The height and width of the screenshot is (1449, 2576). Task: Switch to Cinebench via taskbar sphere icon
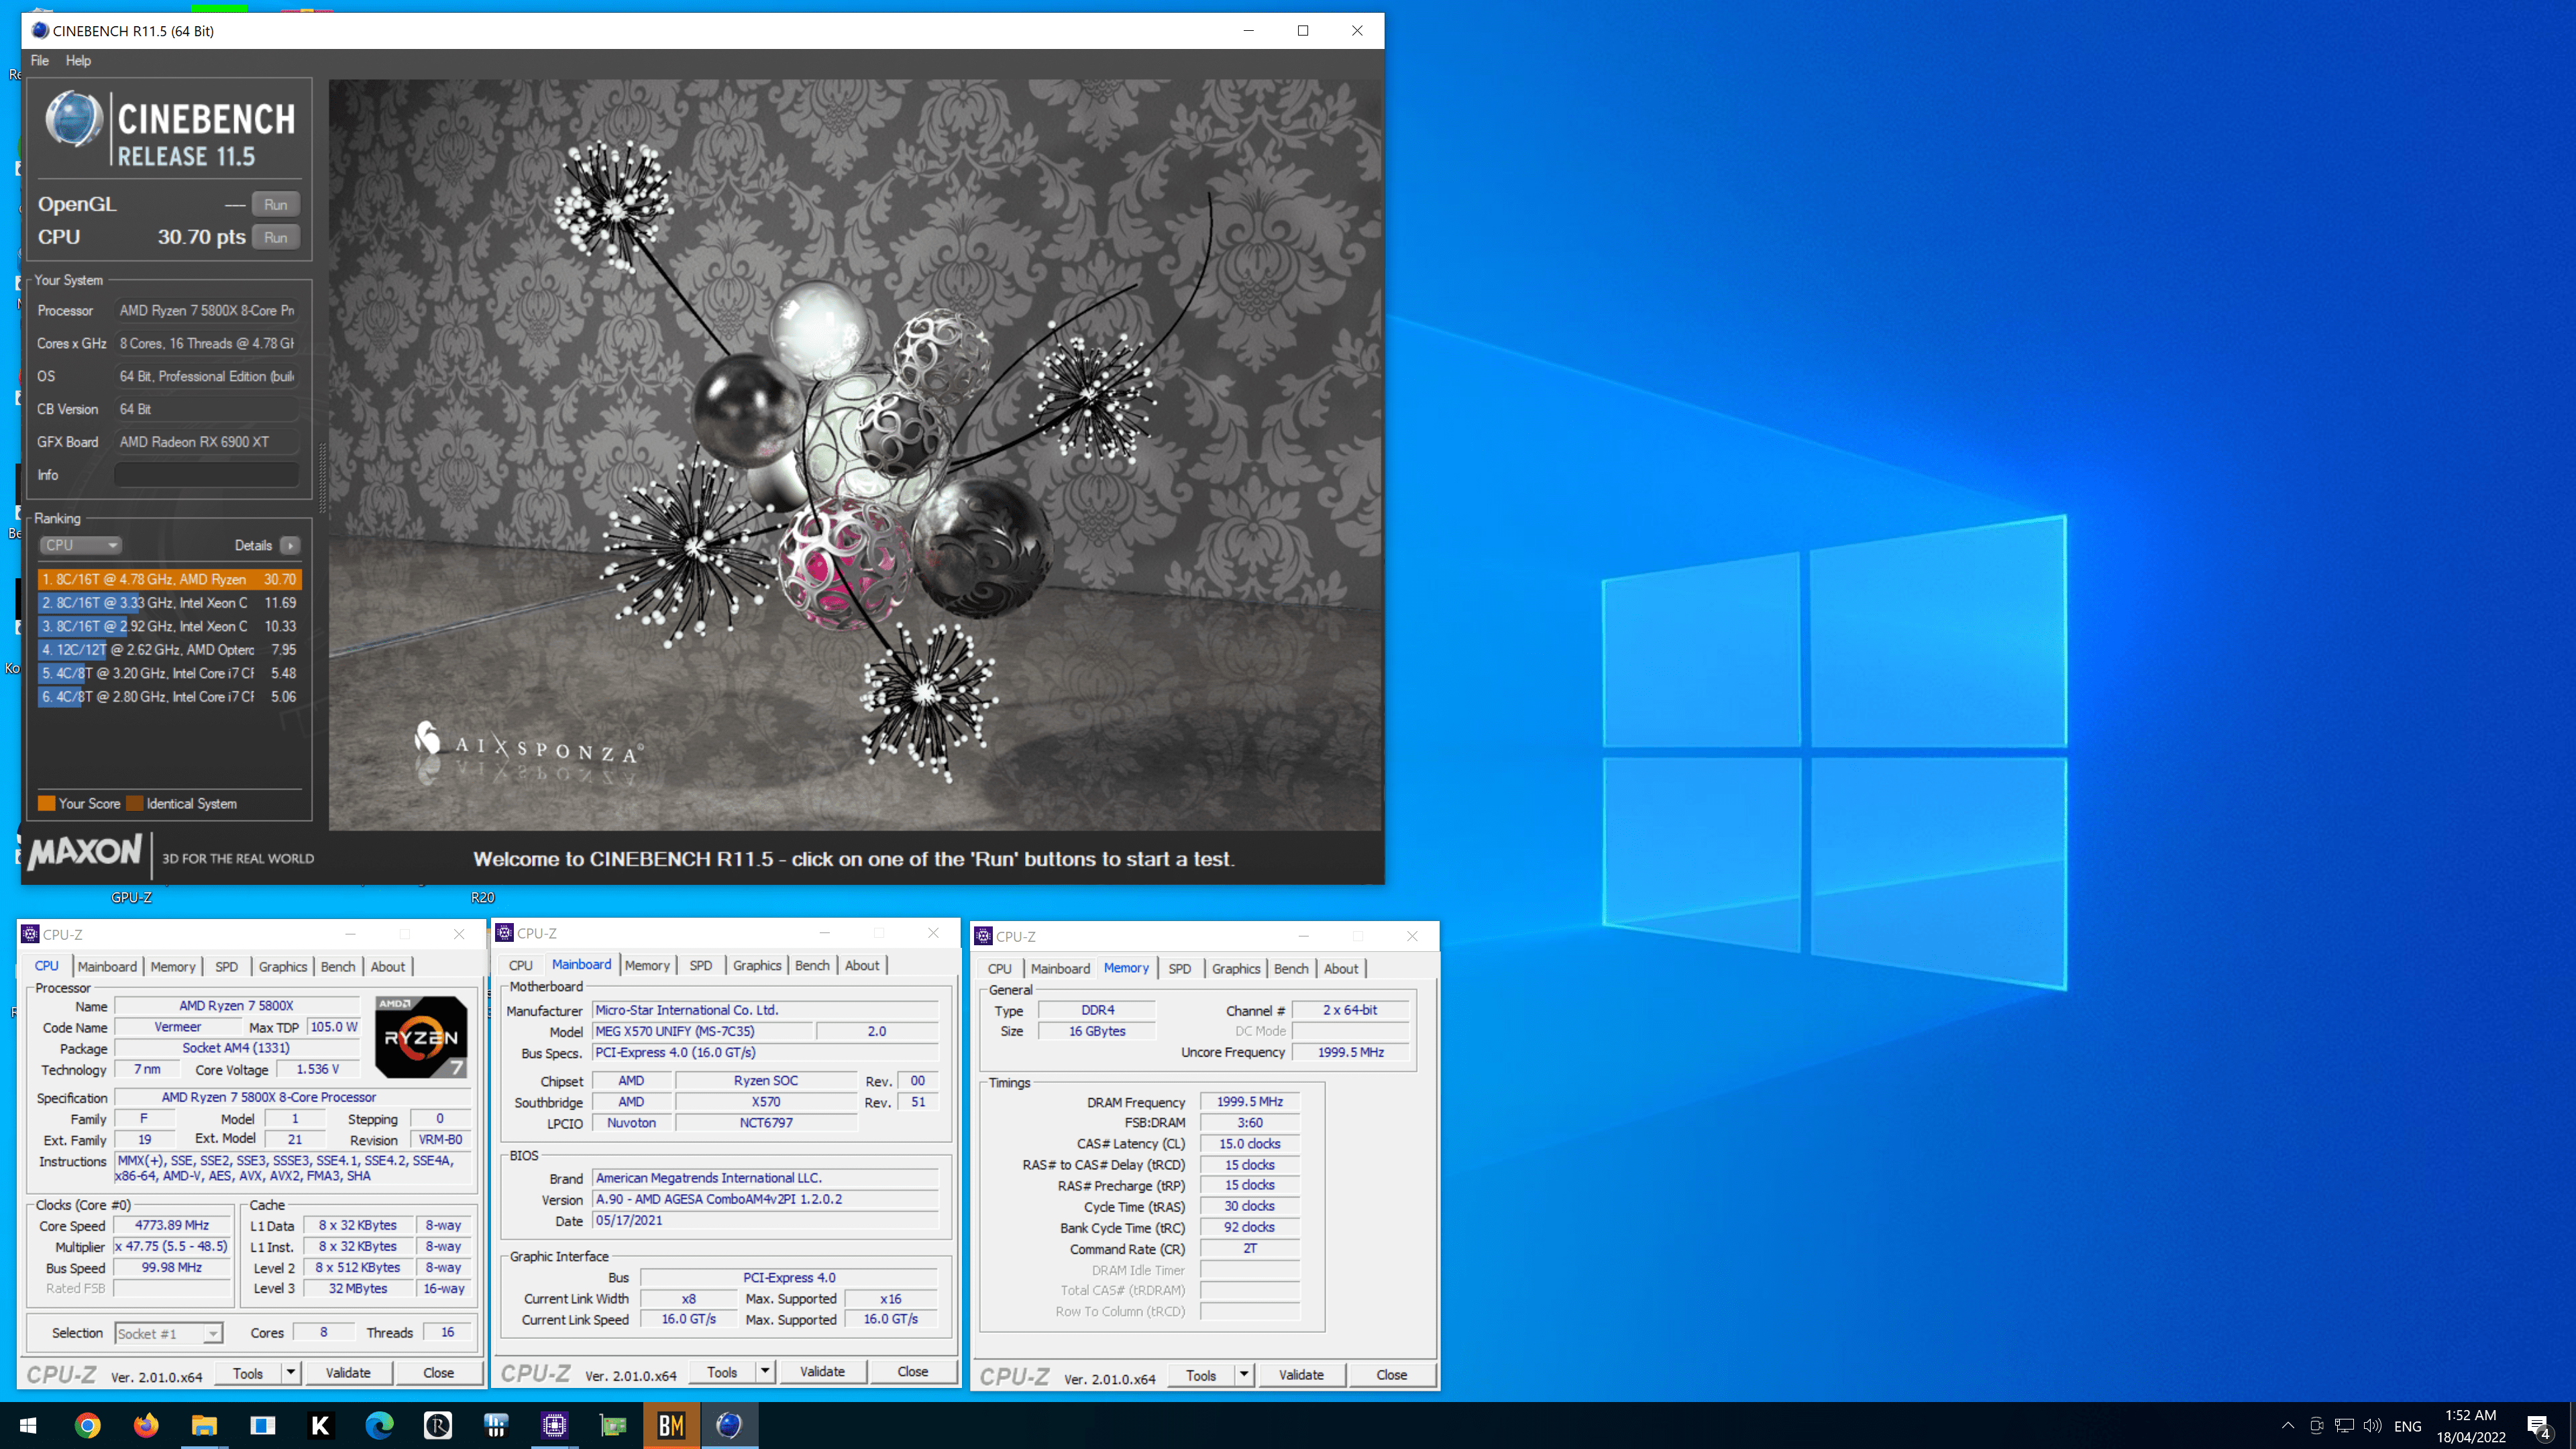730,1425
